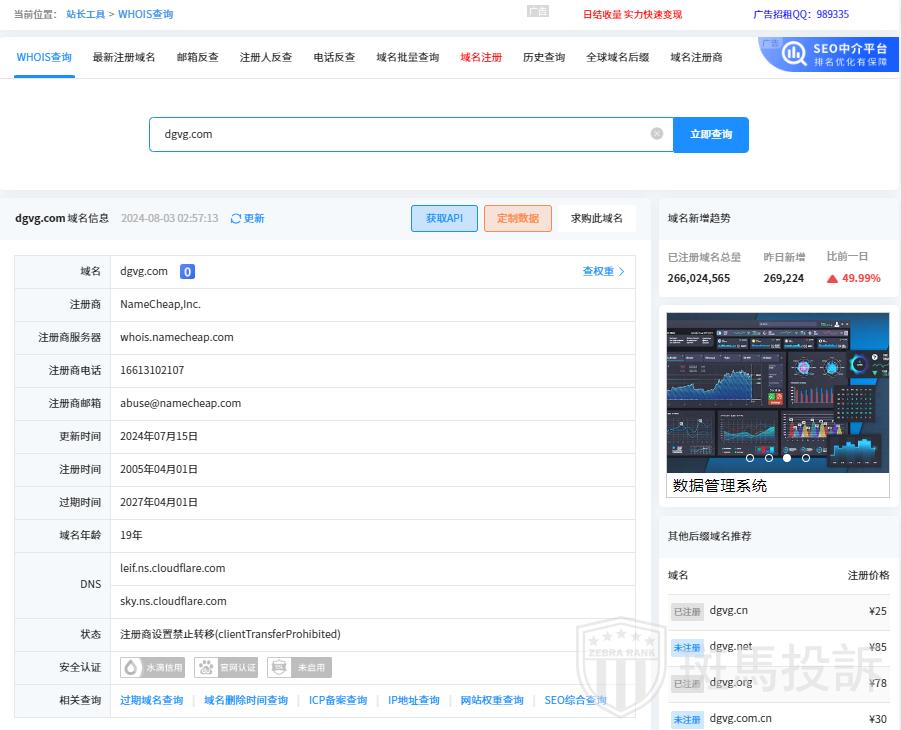
Task: Click the 官网认证 paw badge
Action: (x=227, y=667)
